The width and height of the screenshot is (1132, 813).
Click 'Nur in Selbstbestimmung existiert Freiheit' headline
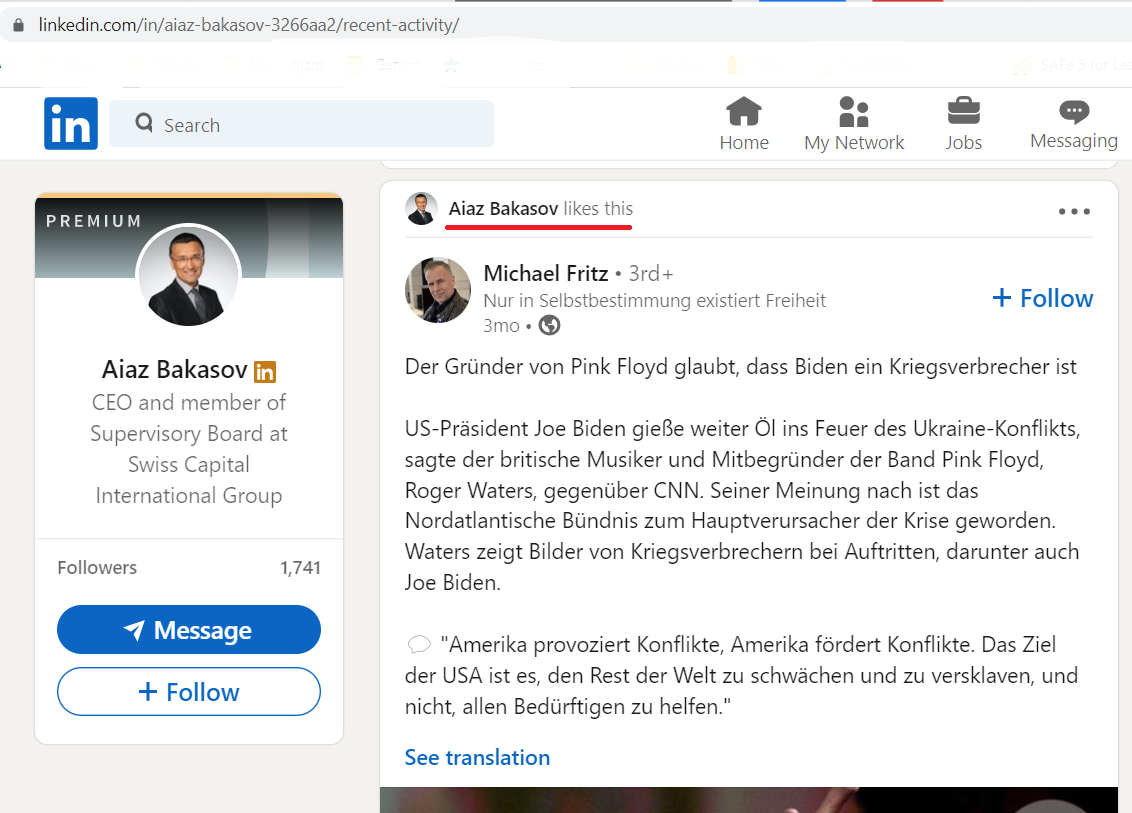point(654,300)
